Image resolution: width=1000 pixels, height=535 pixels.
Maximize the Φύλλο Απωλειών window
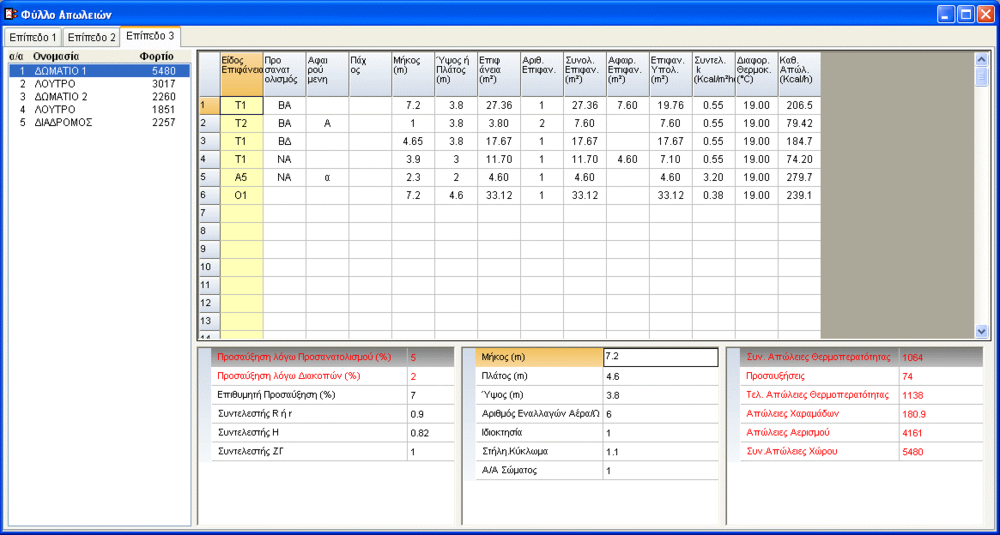click(966, 14)
